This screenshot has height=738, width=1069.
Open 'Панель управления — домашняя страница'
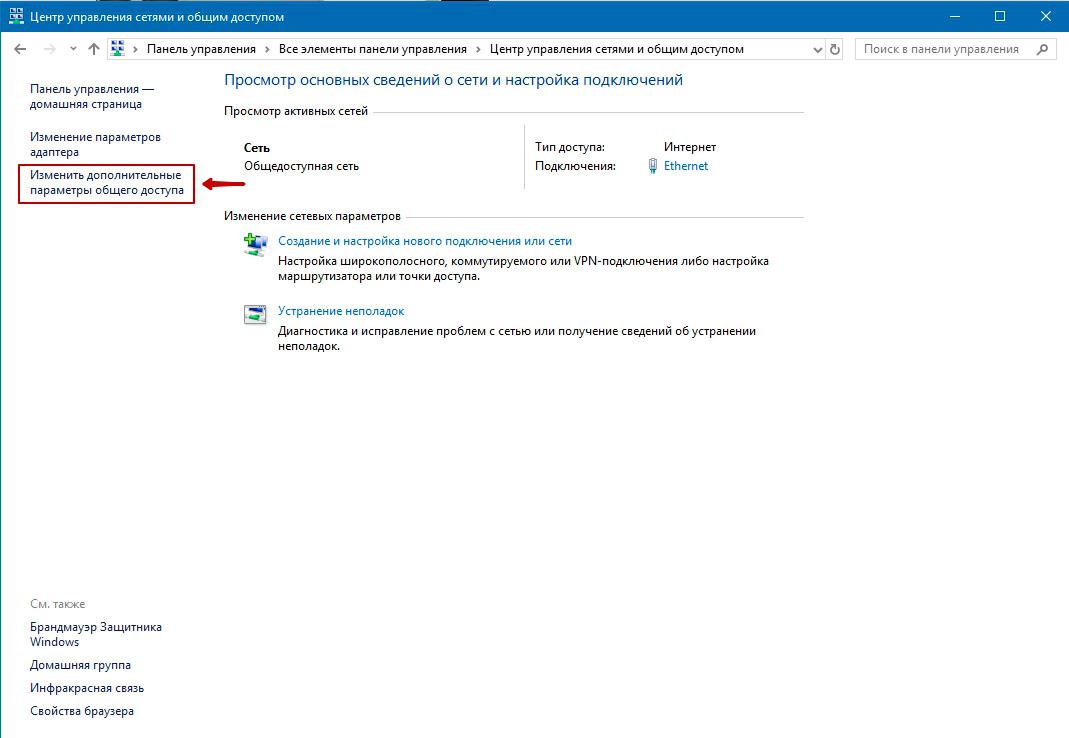[92, 96]
